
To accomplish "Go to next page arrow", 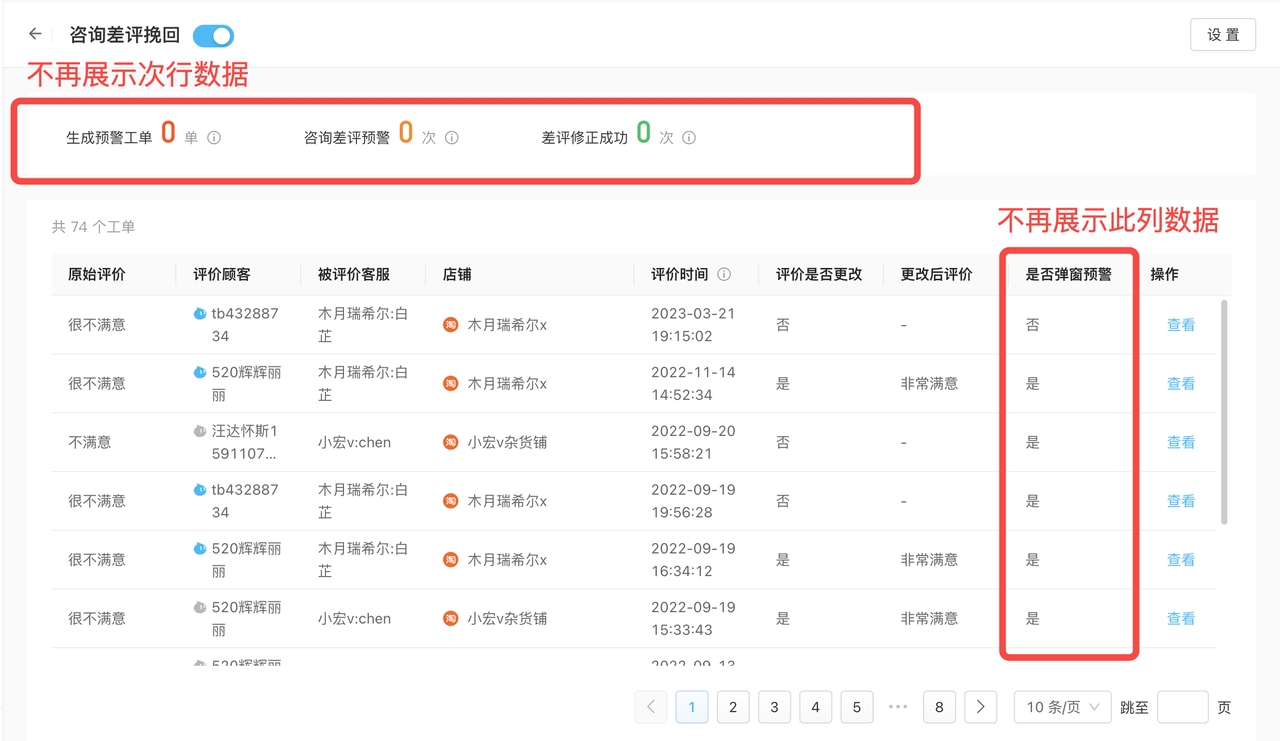I will (x=980, y=707).
